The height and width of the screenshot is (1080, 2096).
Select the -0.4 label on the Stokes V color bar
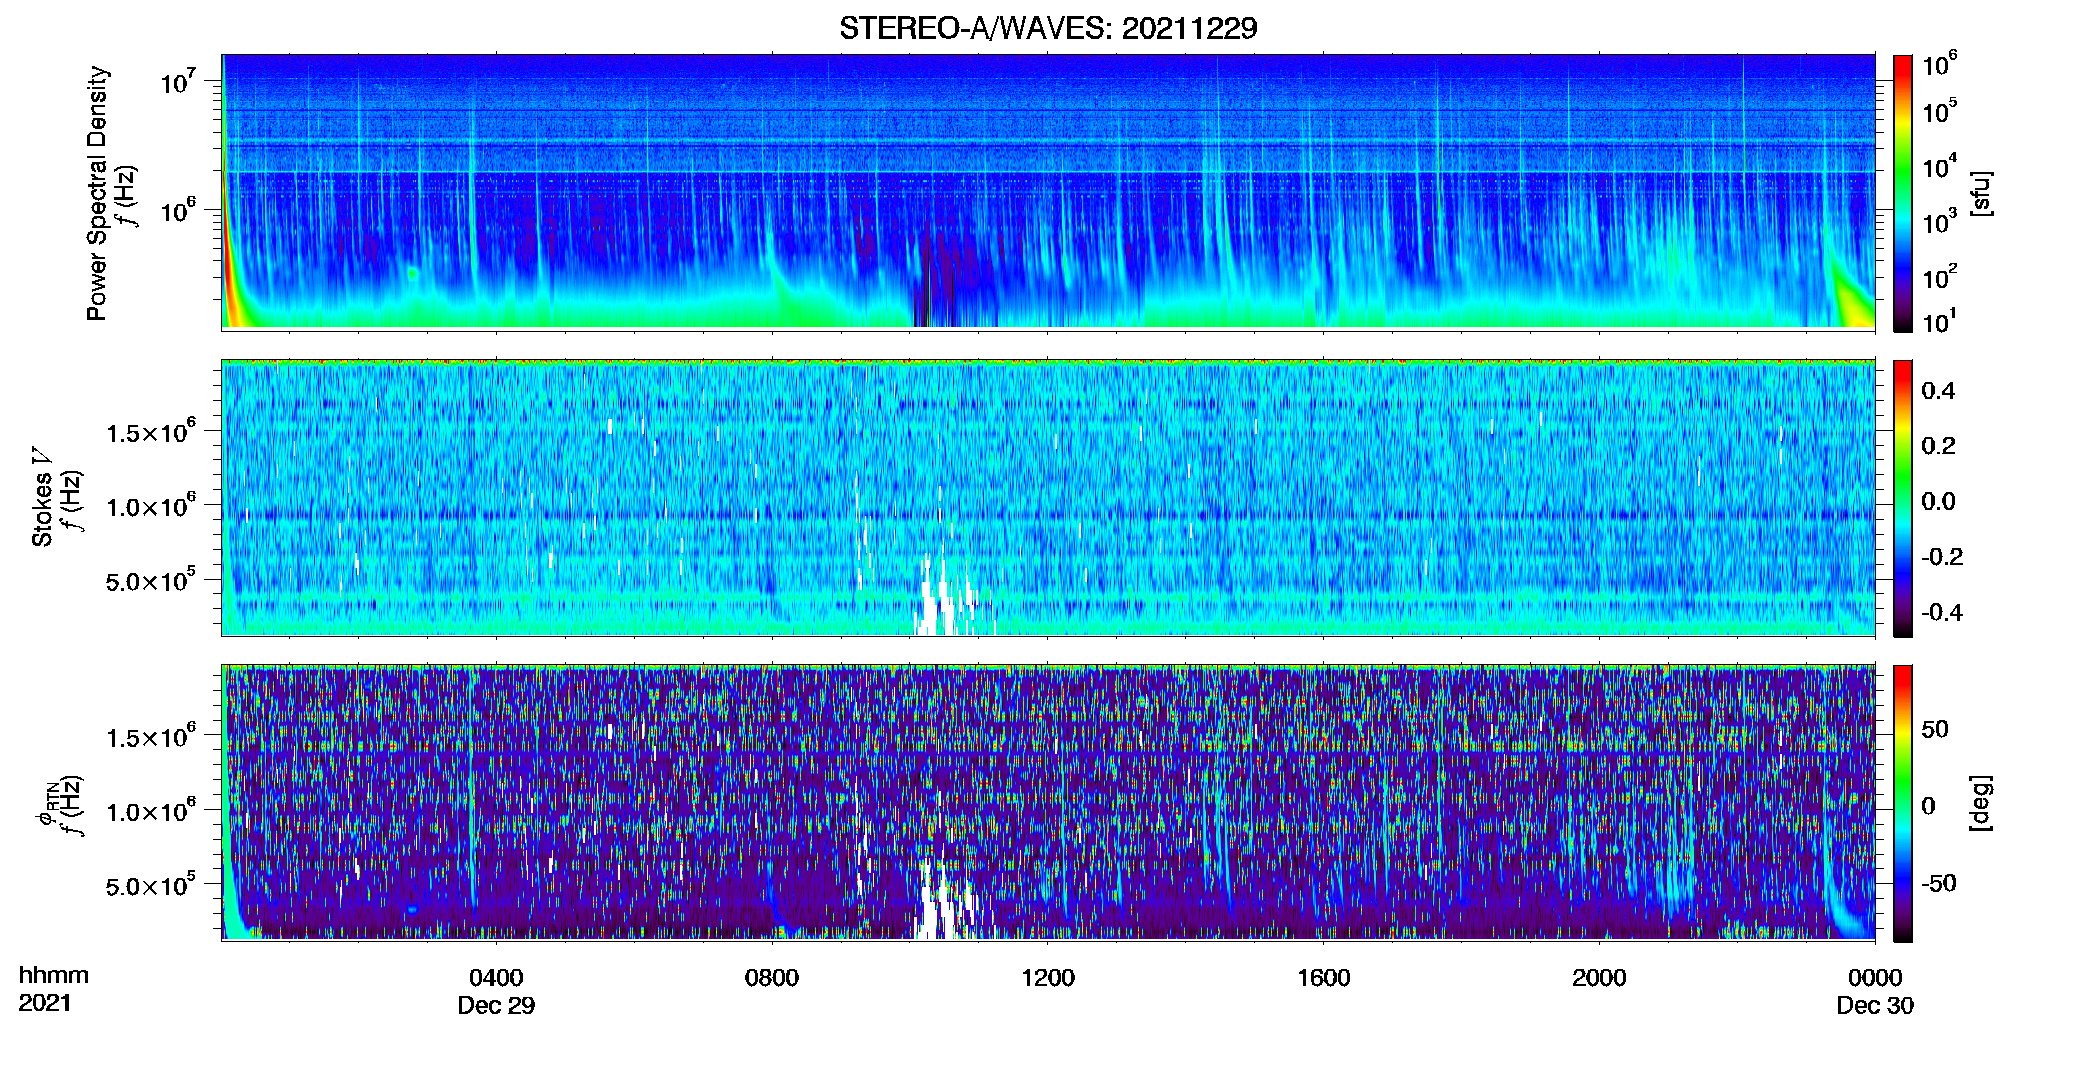[x=1942, y=612]
